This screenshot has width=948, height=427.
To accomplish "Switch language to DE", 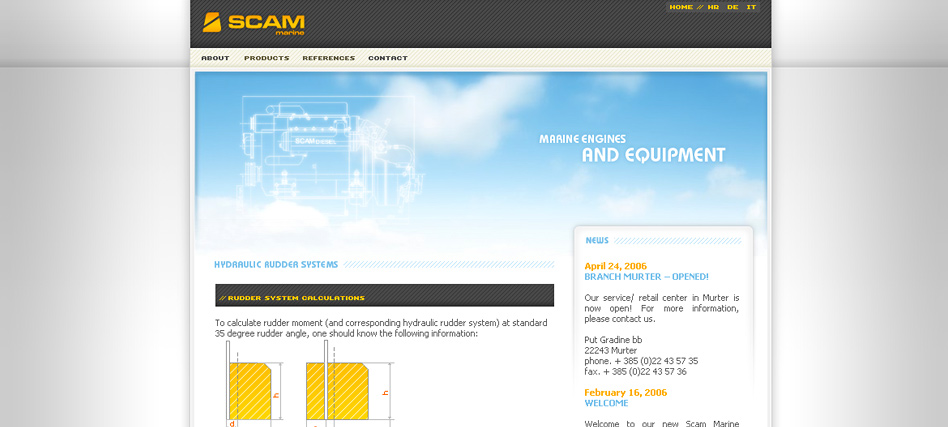I will [x=733, y=7].
